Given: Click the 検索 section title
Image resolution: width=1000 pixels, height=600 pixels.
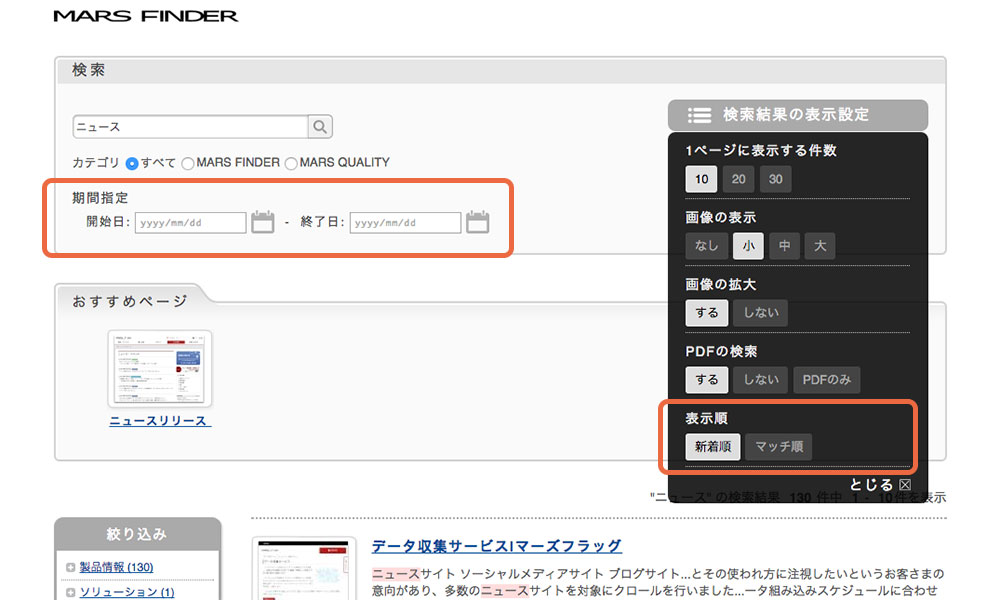Looking at the screenshot, I should [88, 70].
